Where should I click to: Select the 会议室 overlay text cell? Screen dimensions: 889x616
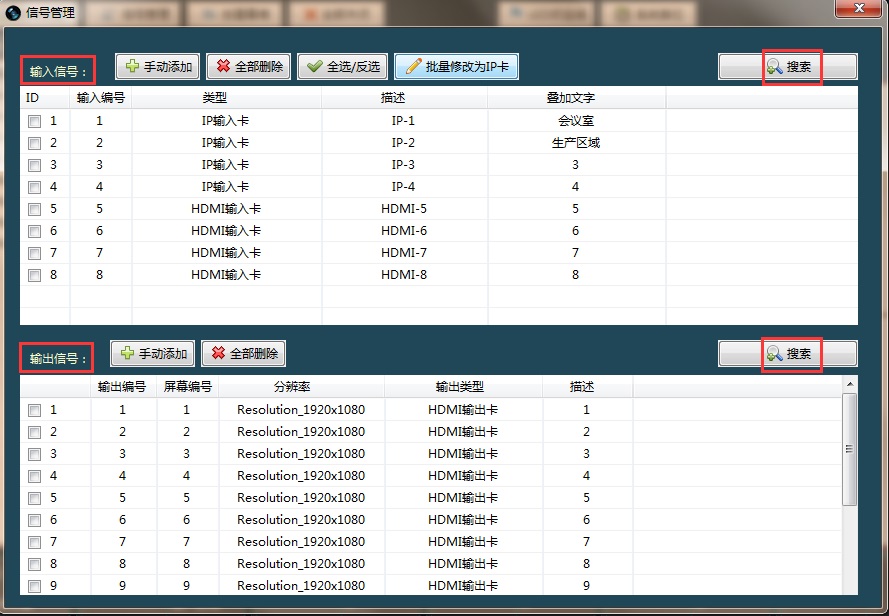point(576,121)
